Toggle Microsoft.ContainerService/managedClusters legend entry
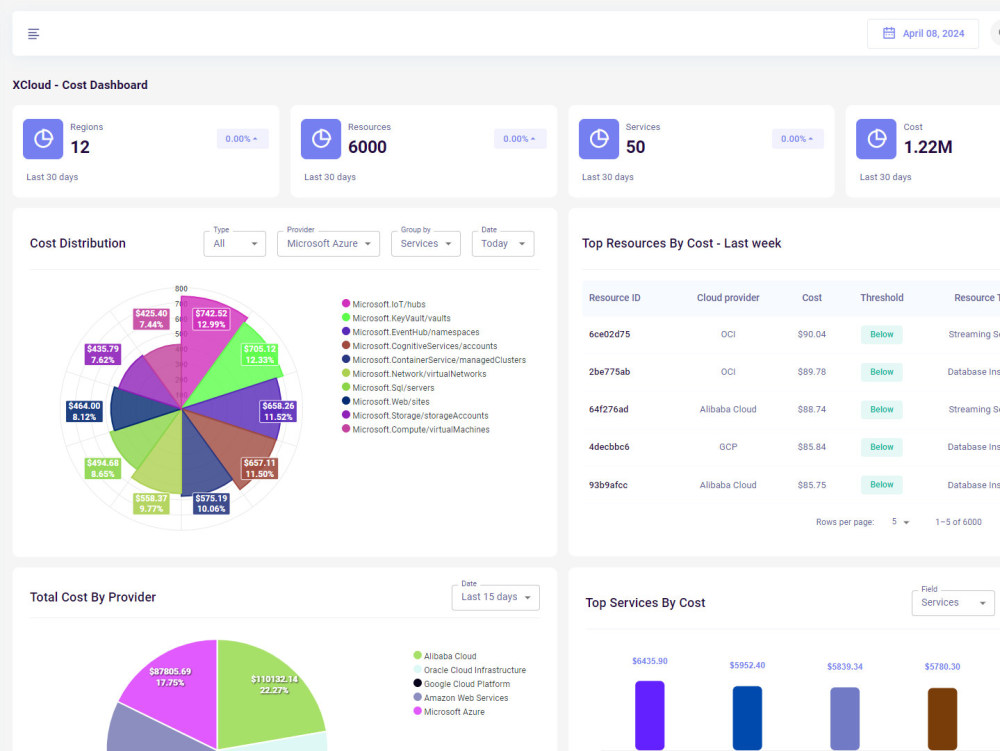 pos(434,360)
